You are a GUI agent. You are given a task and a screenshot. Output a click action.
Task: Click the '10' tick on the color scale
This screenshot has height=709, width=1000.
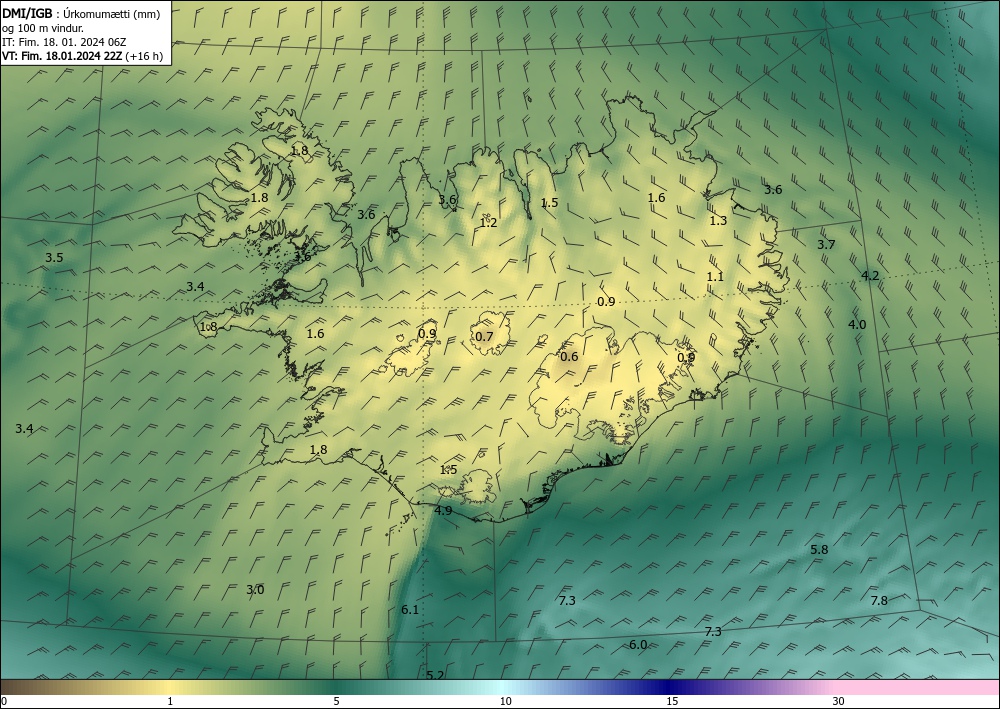(x=505, y=701)
